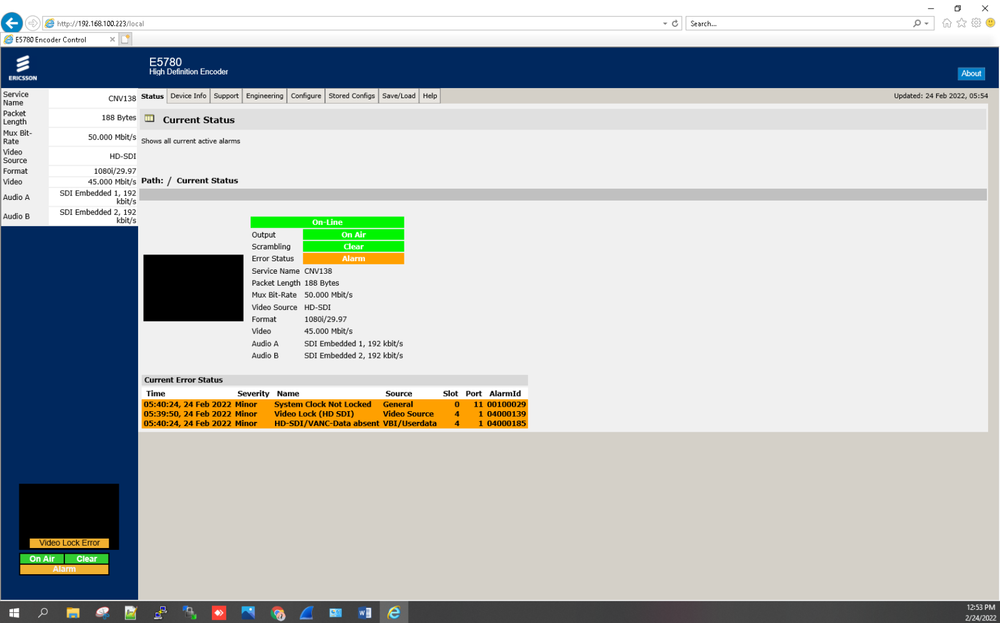Click the Current Status heading icon
The width and height of the screenshot is (1000, 623).
[x=150, y=119]
